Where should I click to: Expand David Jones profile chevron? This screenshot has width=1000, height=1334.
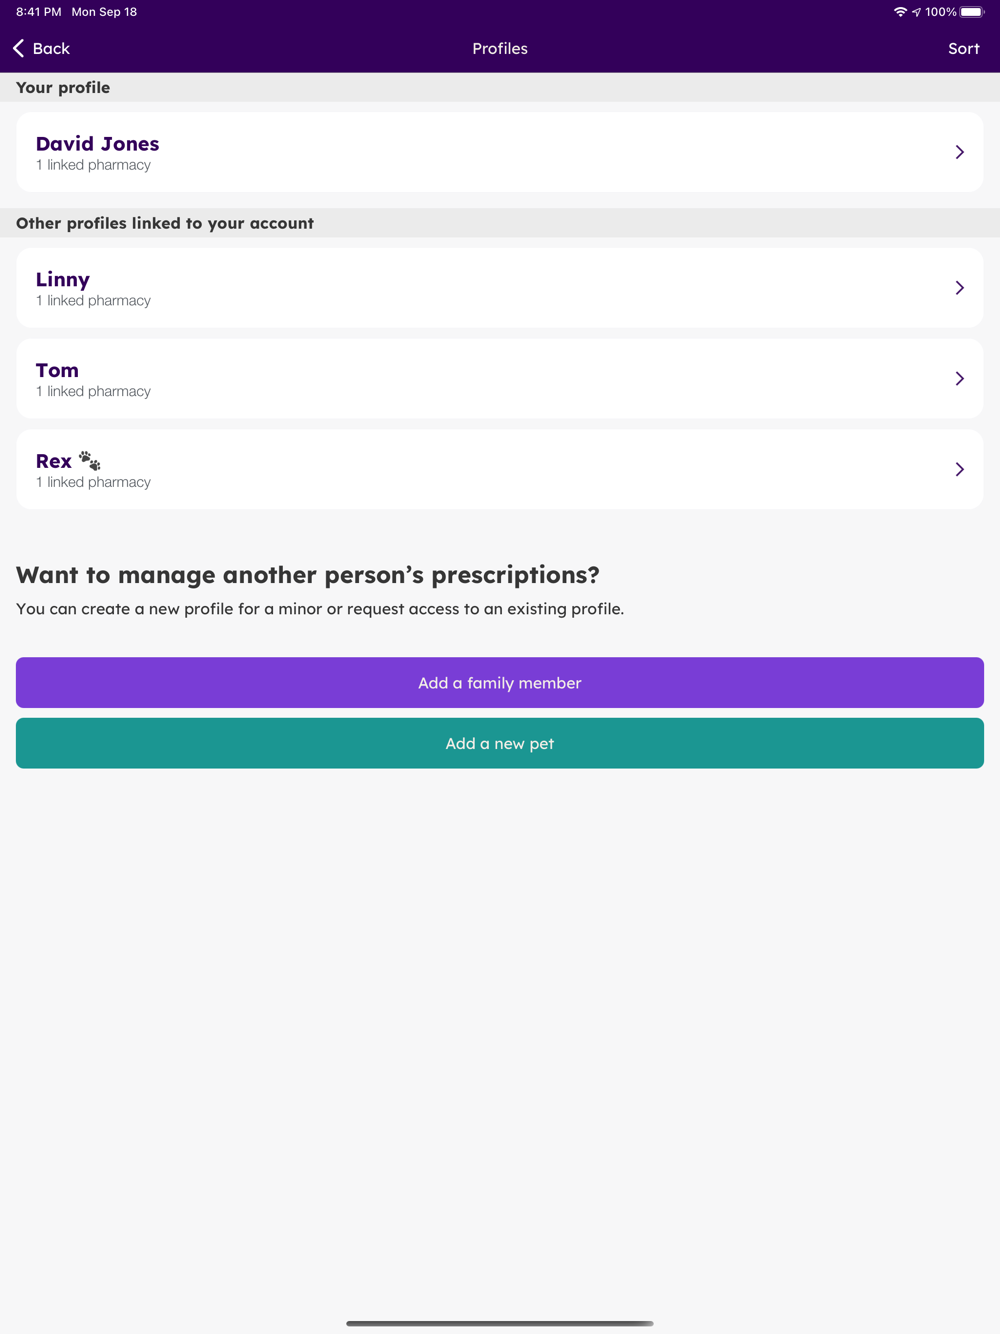click(959, 152)
